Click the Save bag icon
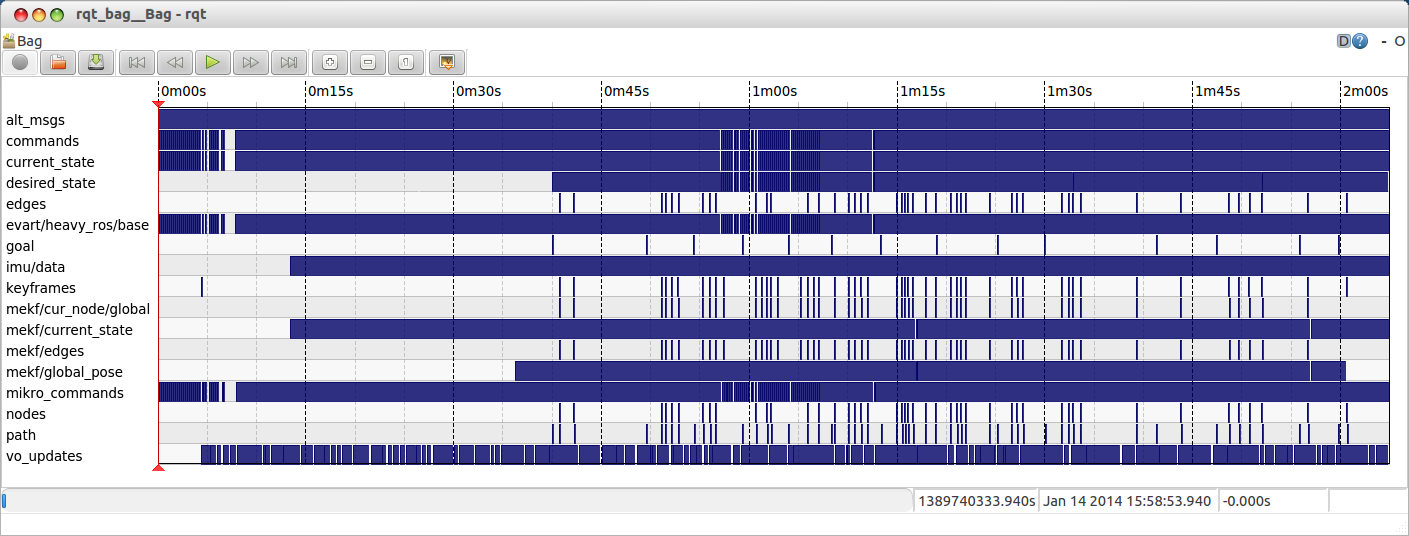The width and height of the screenshot is (1409, 536). 96,62
